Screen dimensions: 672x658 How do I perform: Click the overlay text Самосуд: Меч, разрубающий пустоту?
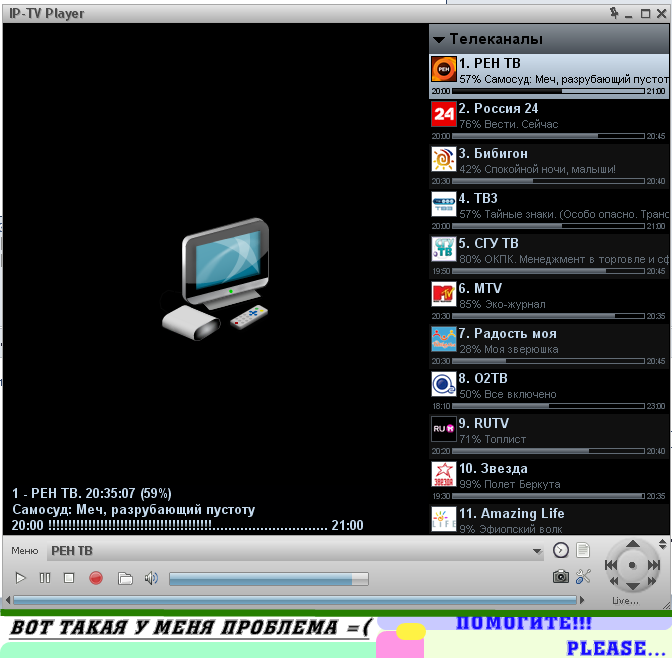(133, 510)
